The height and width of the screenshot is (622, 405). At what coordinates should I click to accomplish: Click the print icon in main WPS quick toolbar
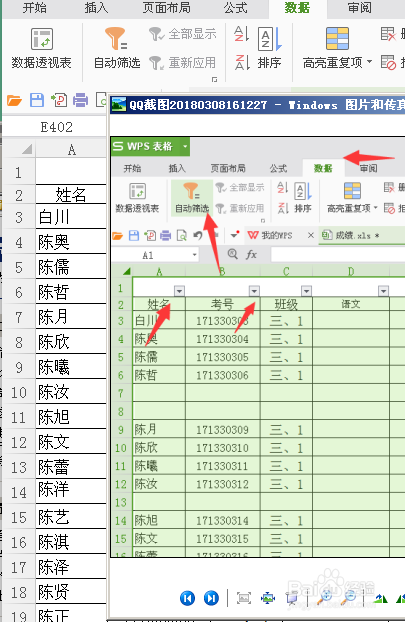(x=81, y=100)
